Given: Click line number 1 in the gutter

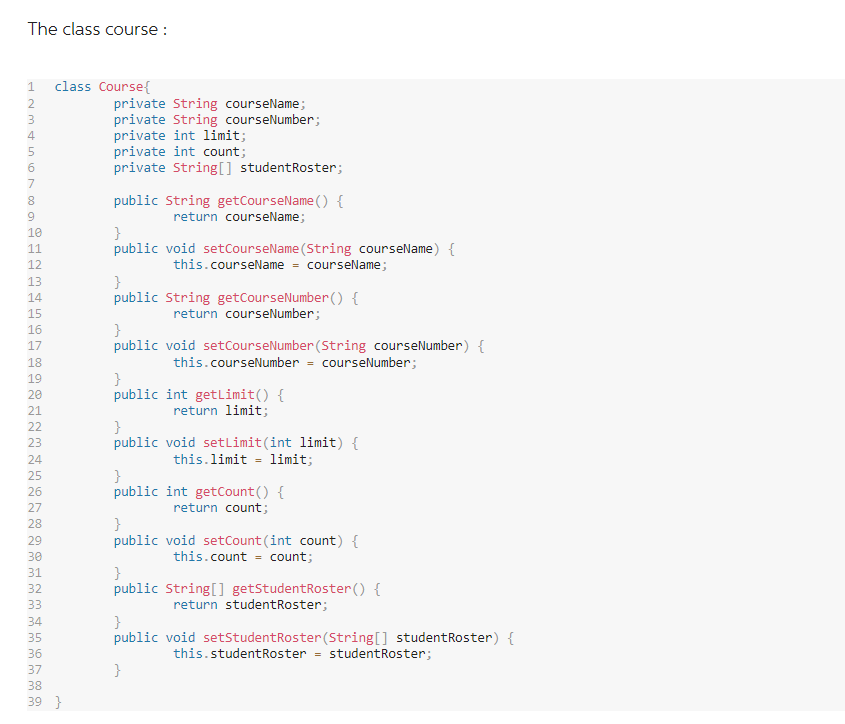Looking at the screenshot, I should (x=30, y=86).
